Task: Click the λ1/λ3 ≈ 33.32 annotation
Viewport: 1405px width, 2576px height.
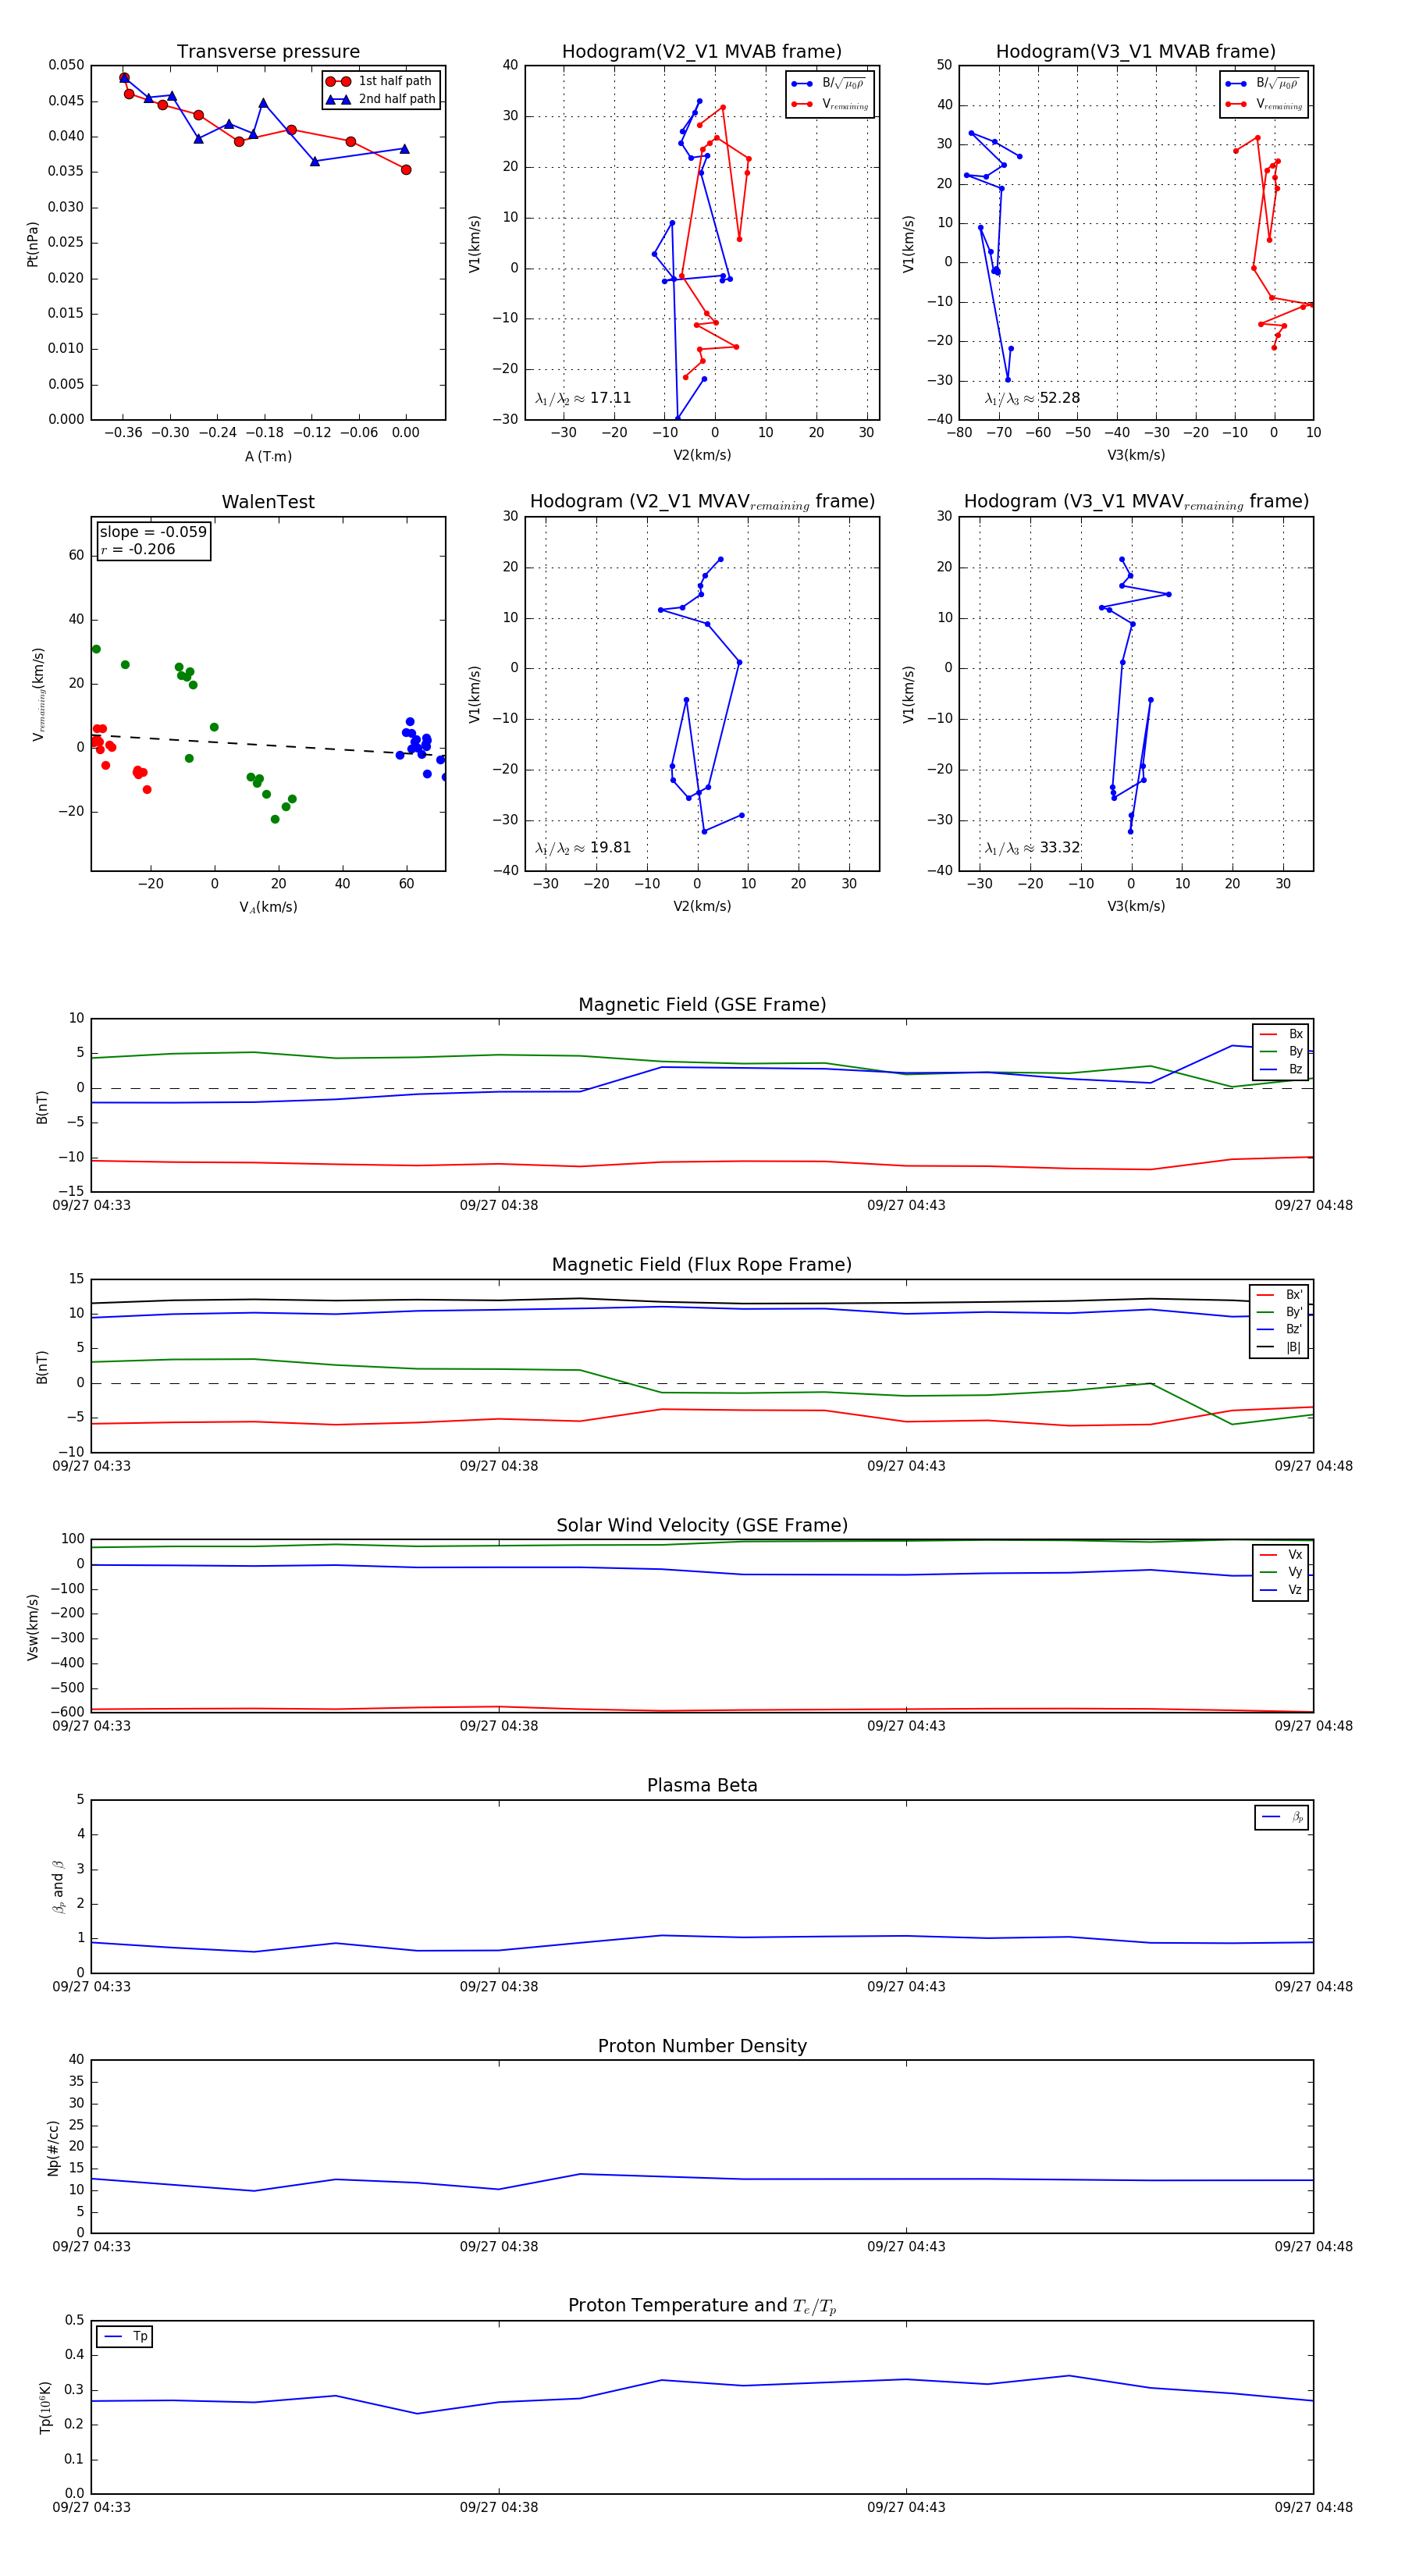Action: point(1032,848)
